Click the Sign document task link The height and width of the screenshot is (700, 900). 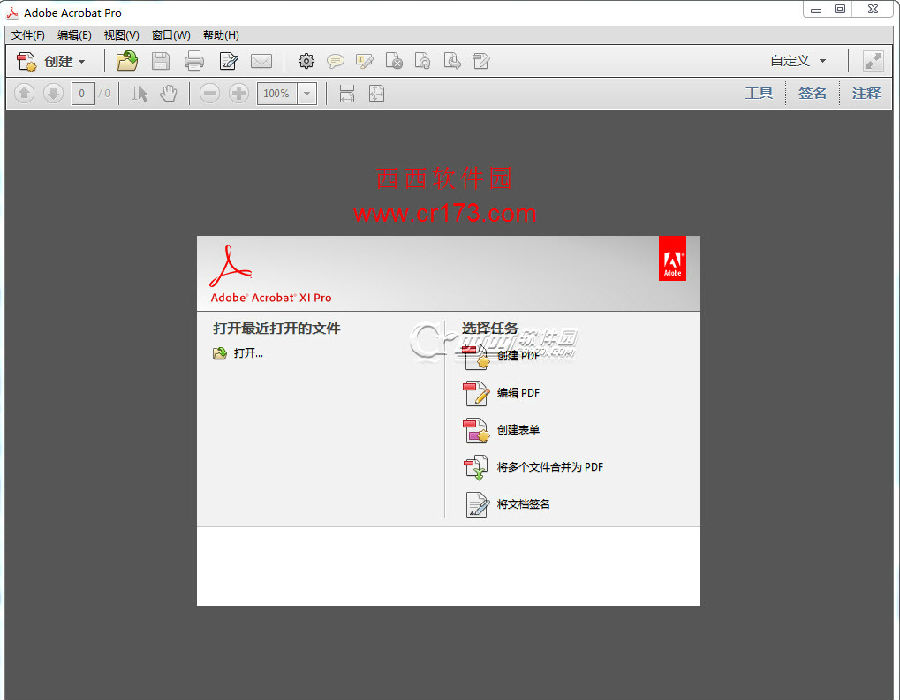point(523,504)
